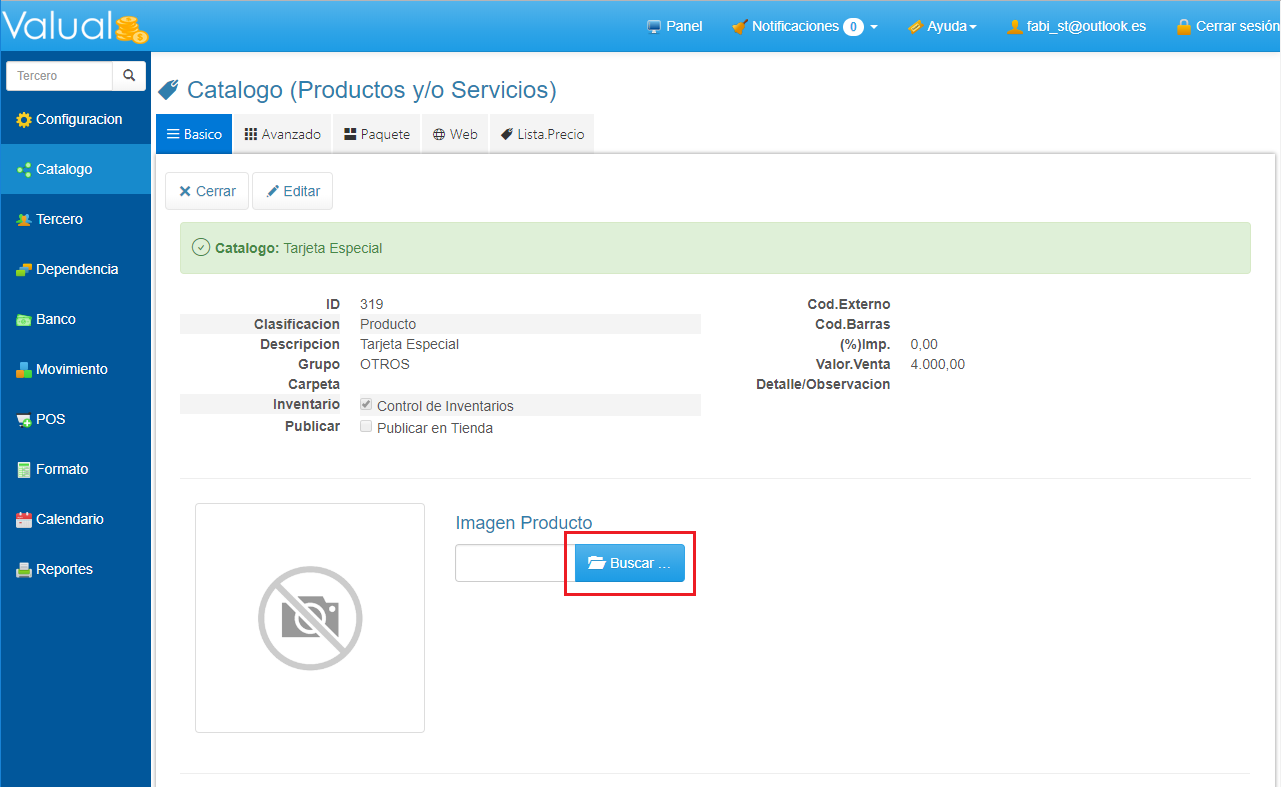The image size is (1281, 787).
Task: Open Calendario in the sidebar
Action: point(69,519)
